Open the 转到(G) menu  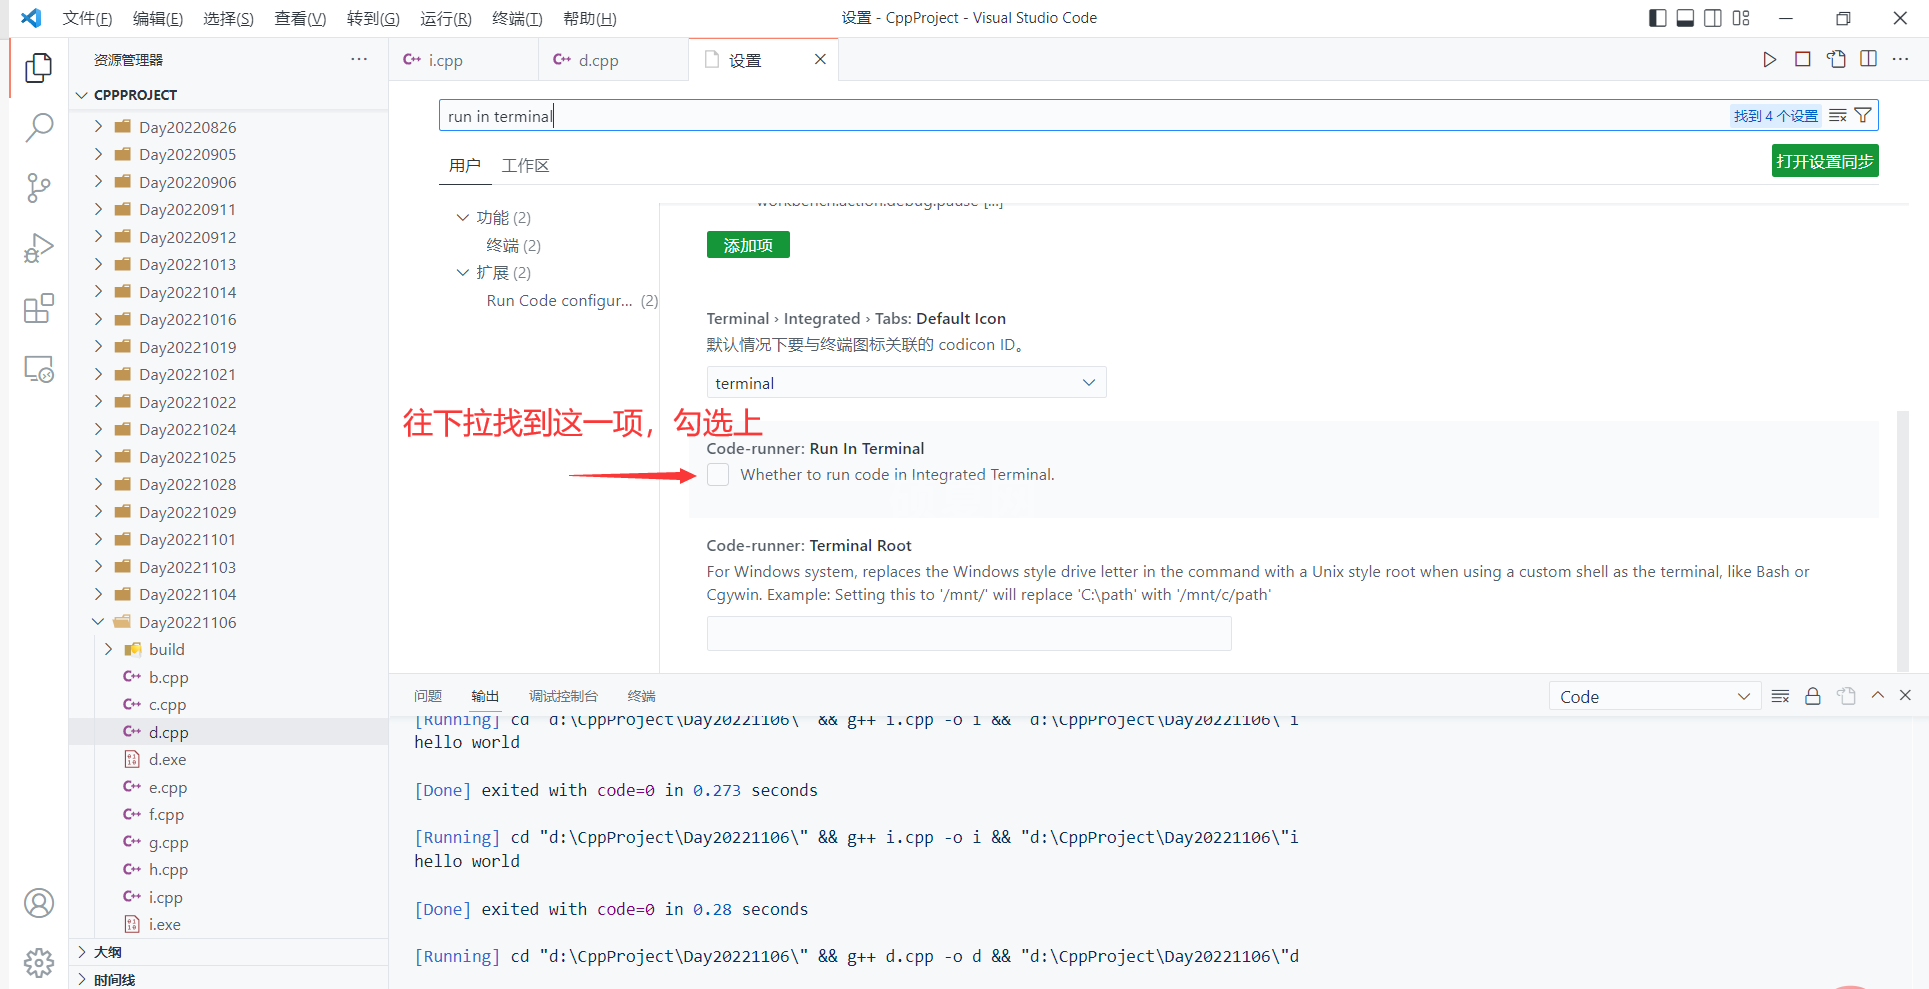pyautogui.click(x=373, y=18)
